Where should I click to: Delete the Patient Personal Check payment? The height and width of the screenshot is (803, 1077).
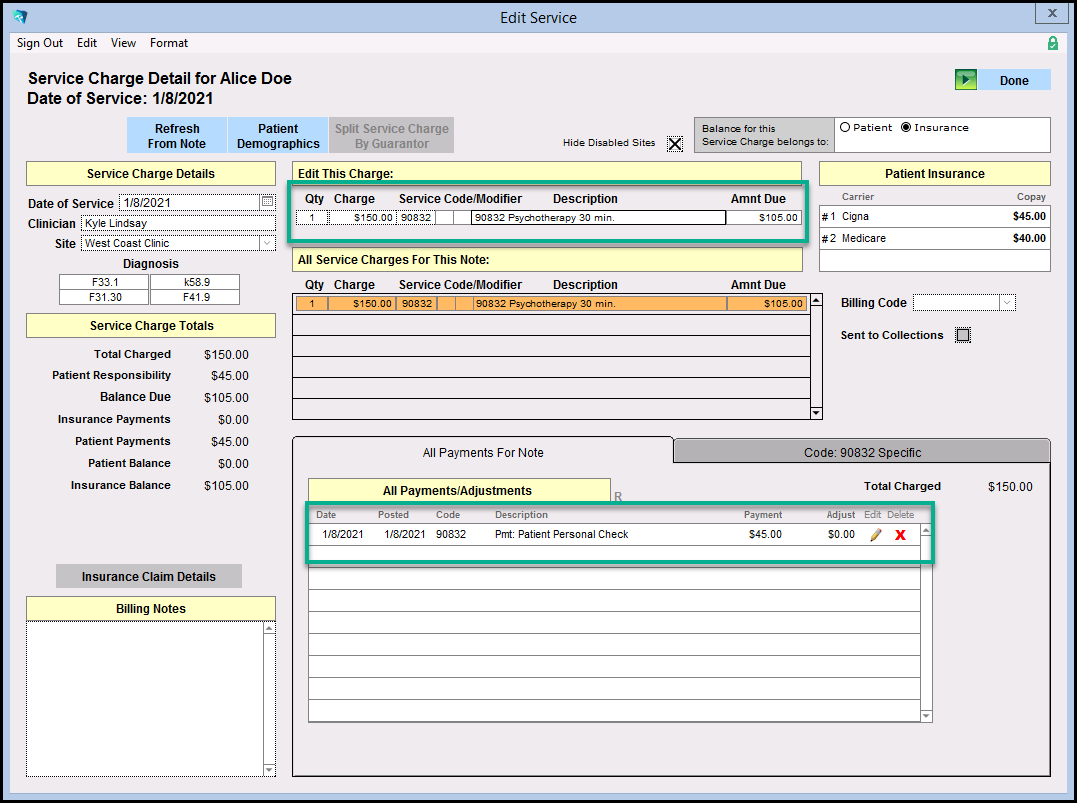coord(900,535)
